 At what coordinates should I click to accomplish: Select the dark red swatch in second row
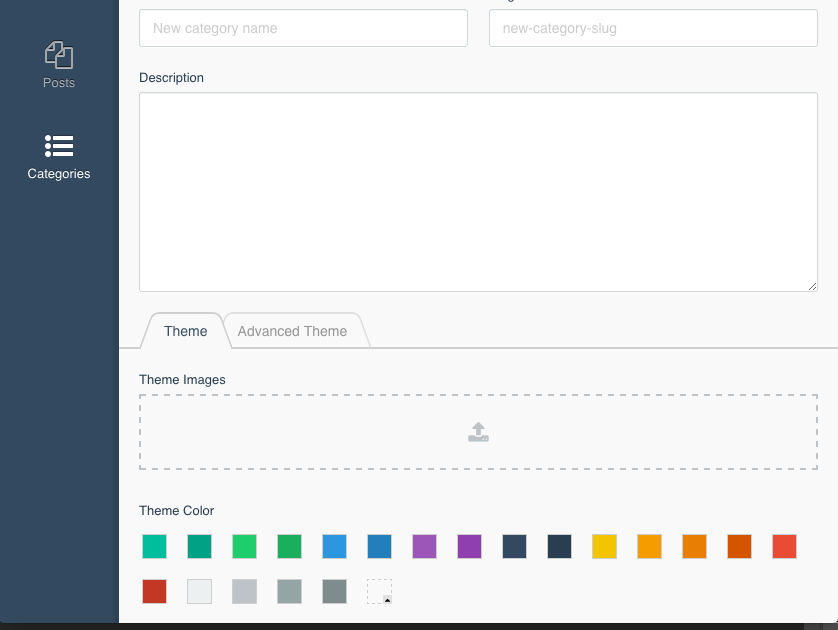click(x=154, y=592)
